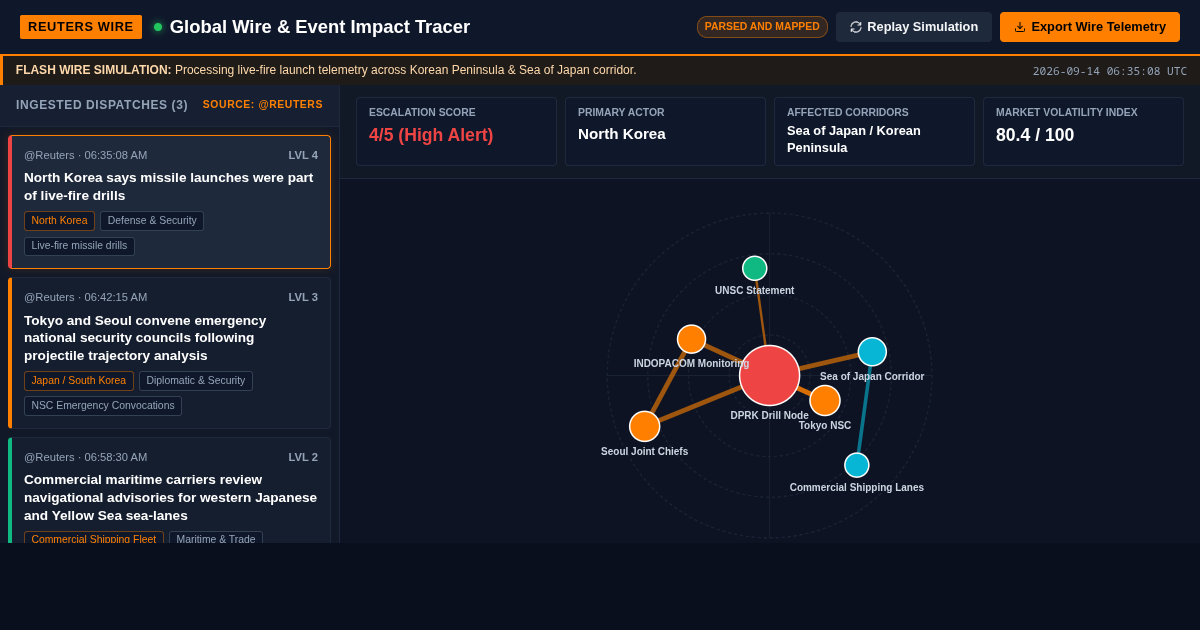Click the Global Wire & Event Impact Tracer title

(320, 27)
